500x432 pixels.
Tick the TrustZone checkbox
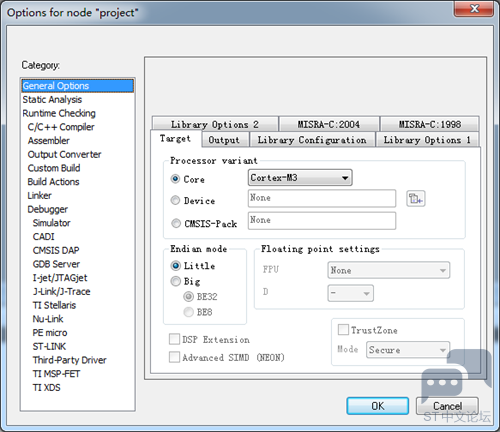pos(343,330)
